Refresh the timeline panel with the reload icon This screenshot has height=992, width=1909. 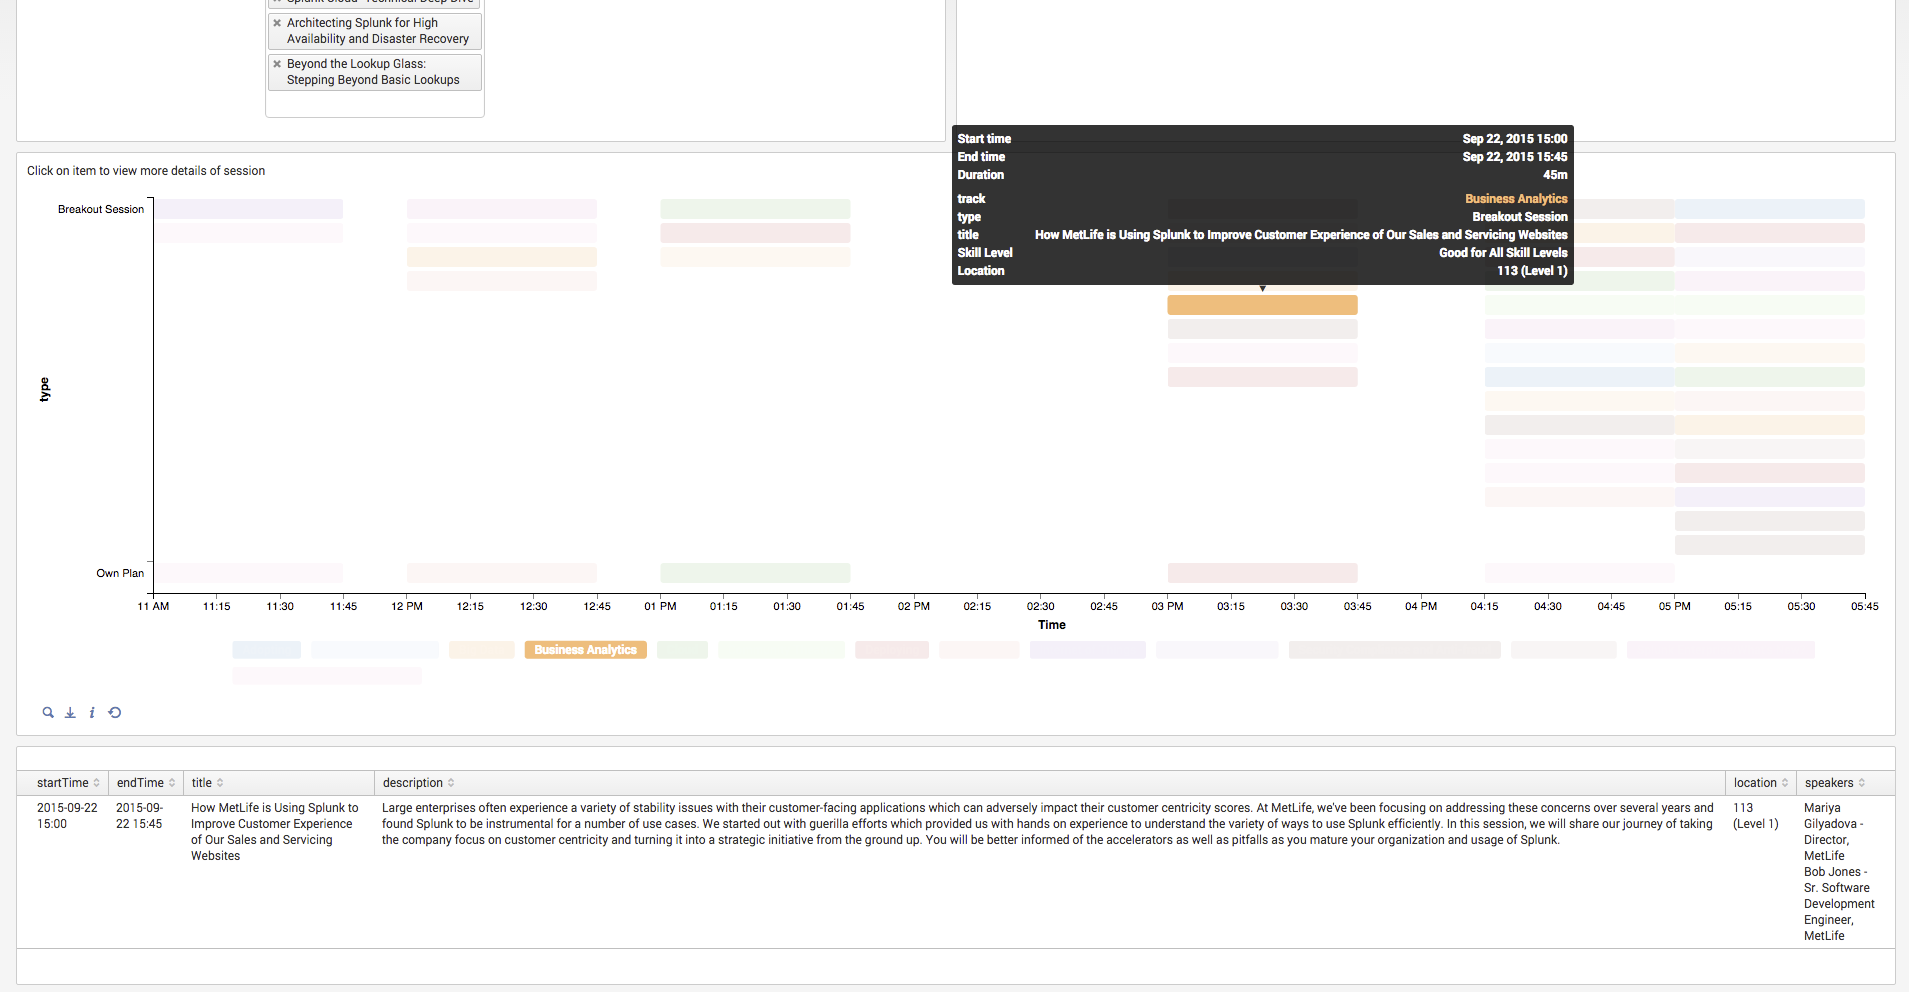[x=115, y=713]
